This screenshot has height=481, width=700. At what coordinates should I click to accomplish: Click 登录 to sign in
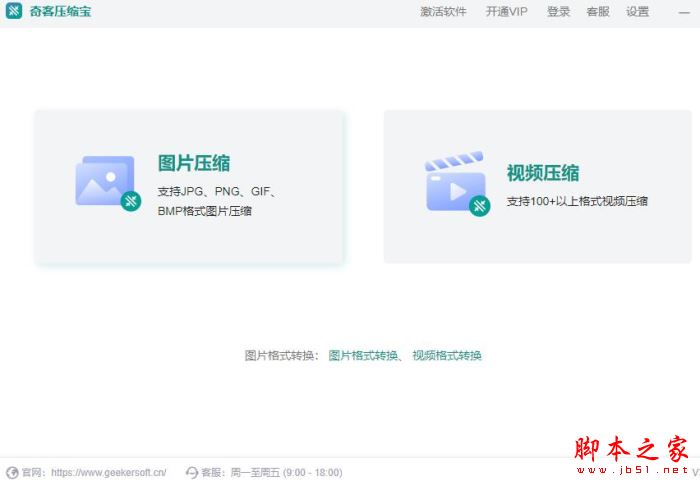[558, 12]
